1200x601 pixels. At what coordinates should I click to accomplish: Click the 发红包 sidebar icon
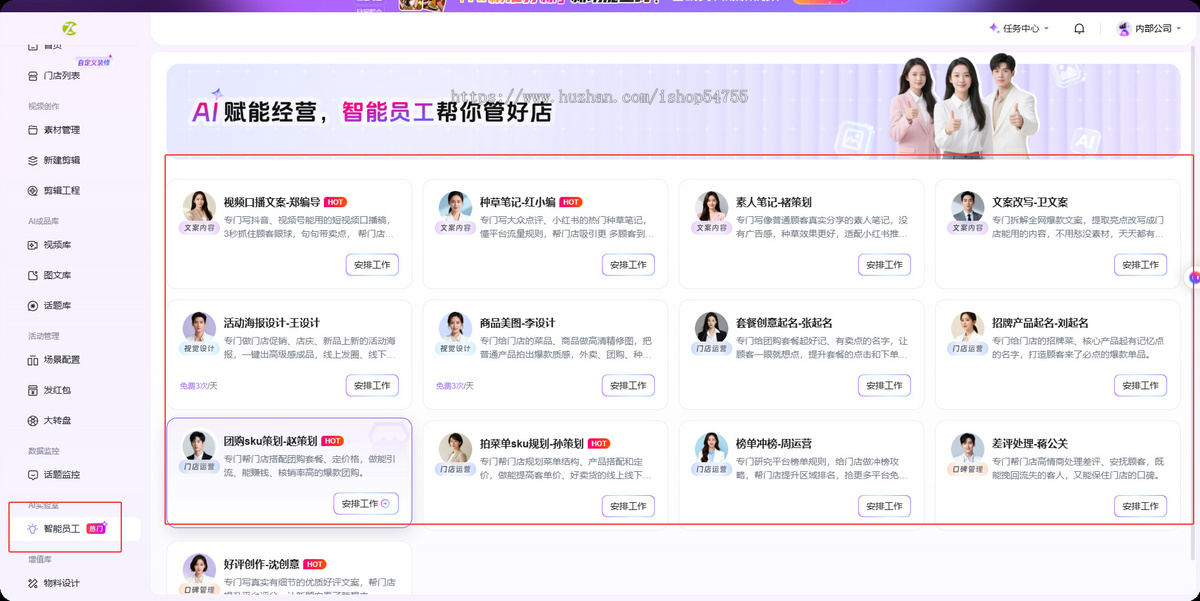tap(33, 390)
